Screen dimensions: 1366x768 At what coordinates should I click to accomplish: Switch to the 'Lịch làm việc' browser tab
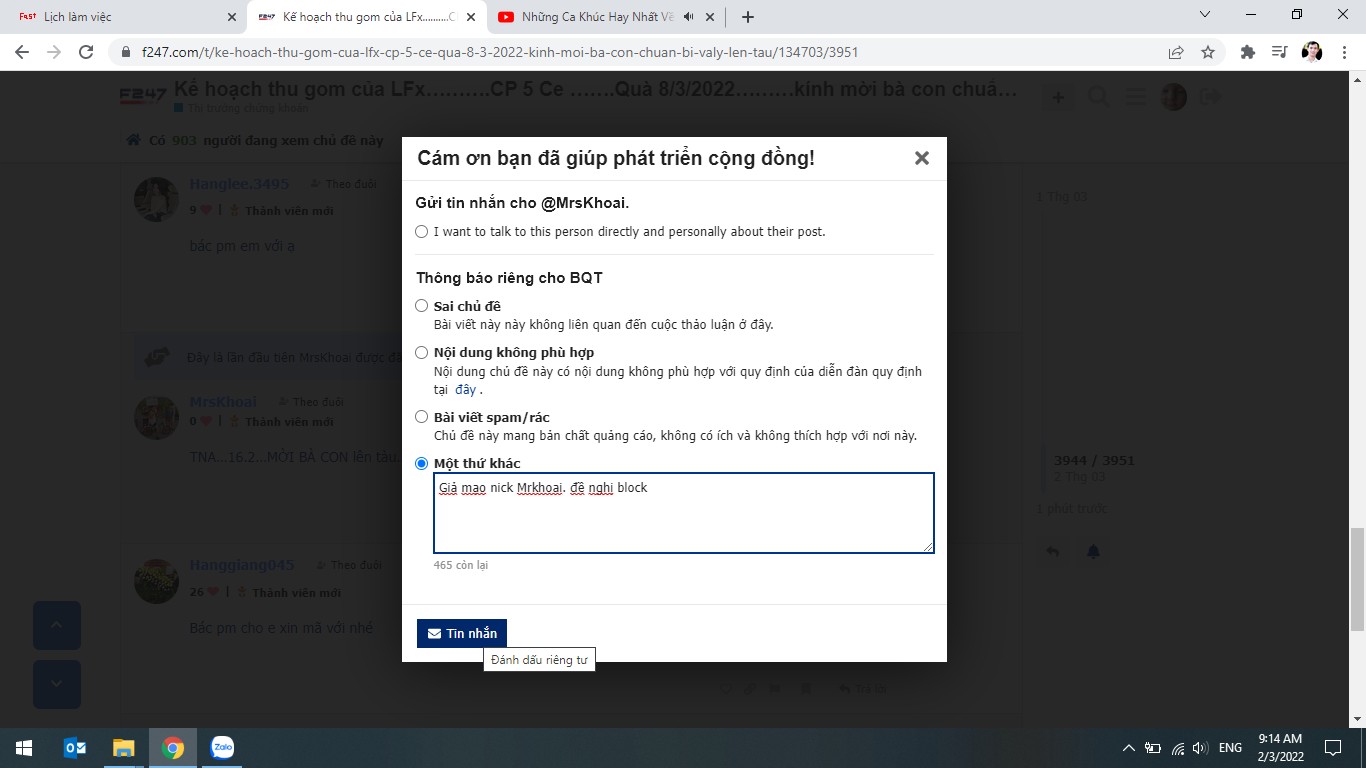click(x=124, y=17)
